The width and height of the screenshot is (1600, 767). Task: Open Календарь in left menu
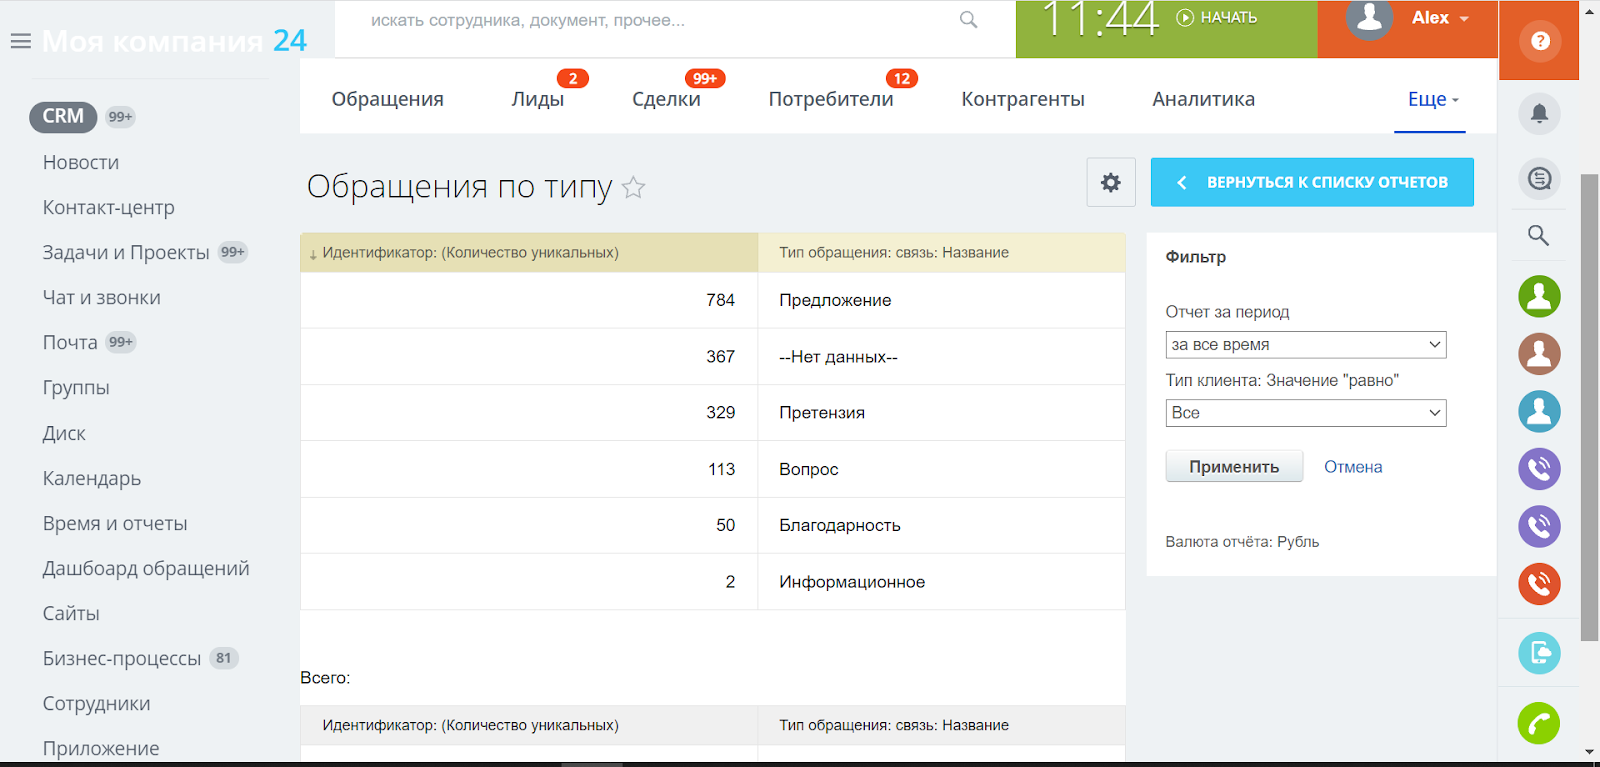pos(92,478)
